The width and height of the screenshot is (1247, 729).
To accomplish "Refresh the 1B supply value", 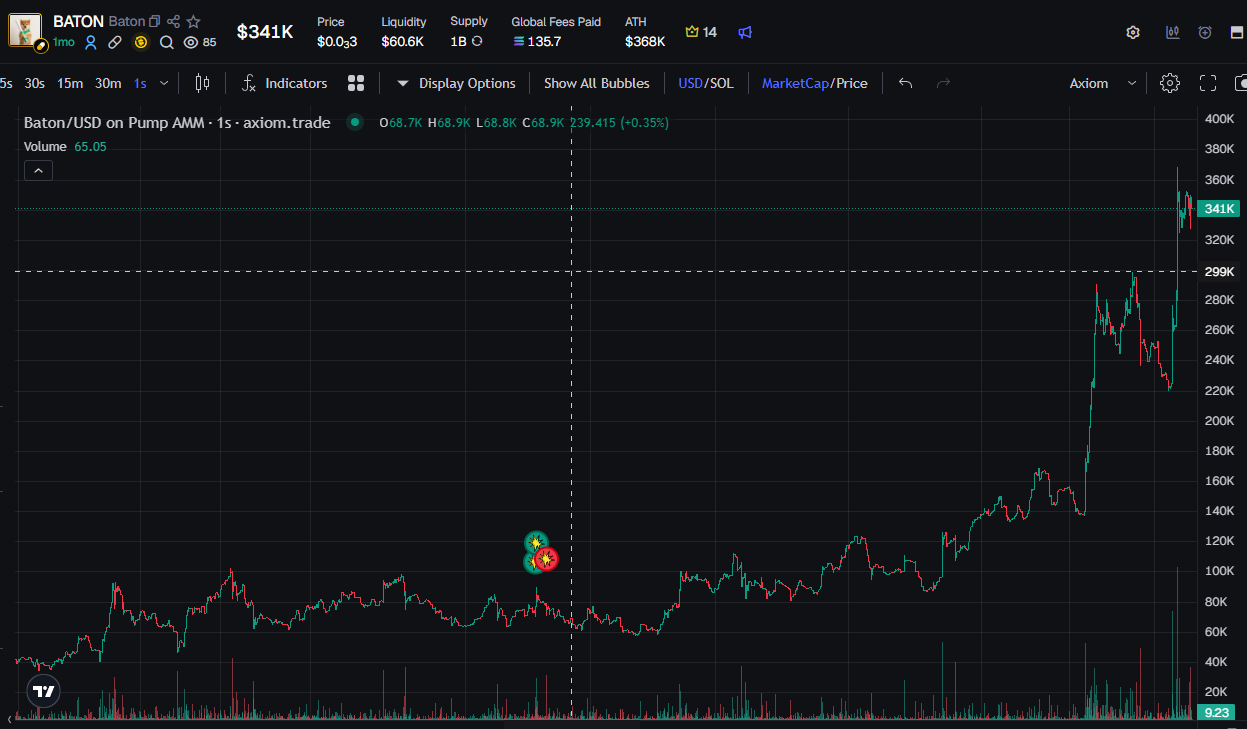I will [477, 42].
